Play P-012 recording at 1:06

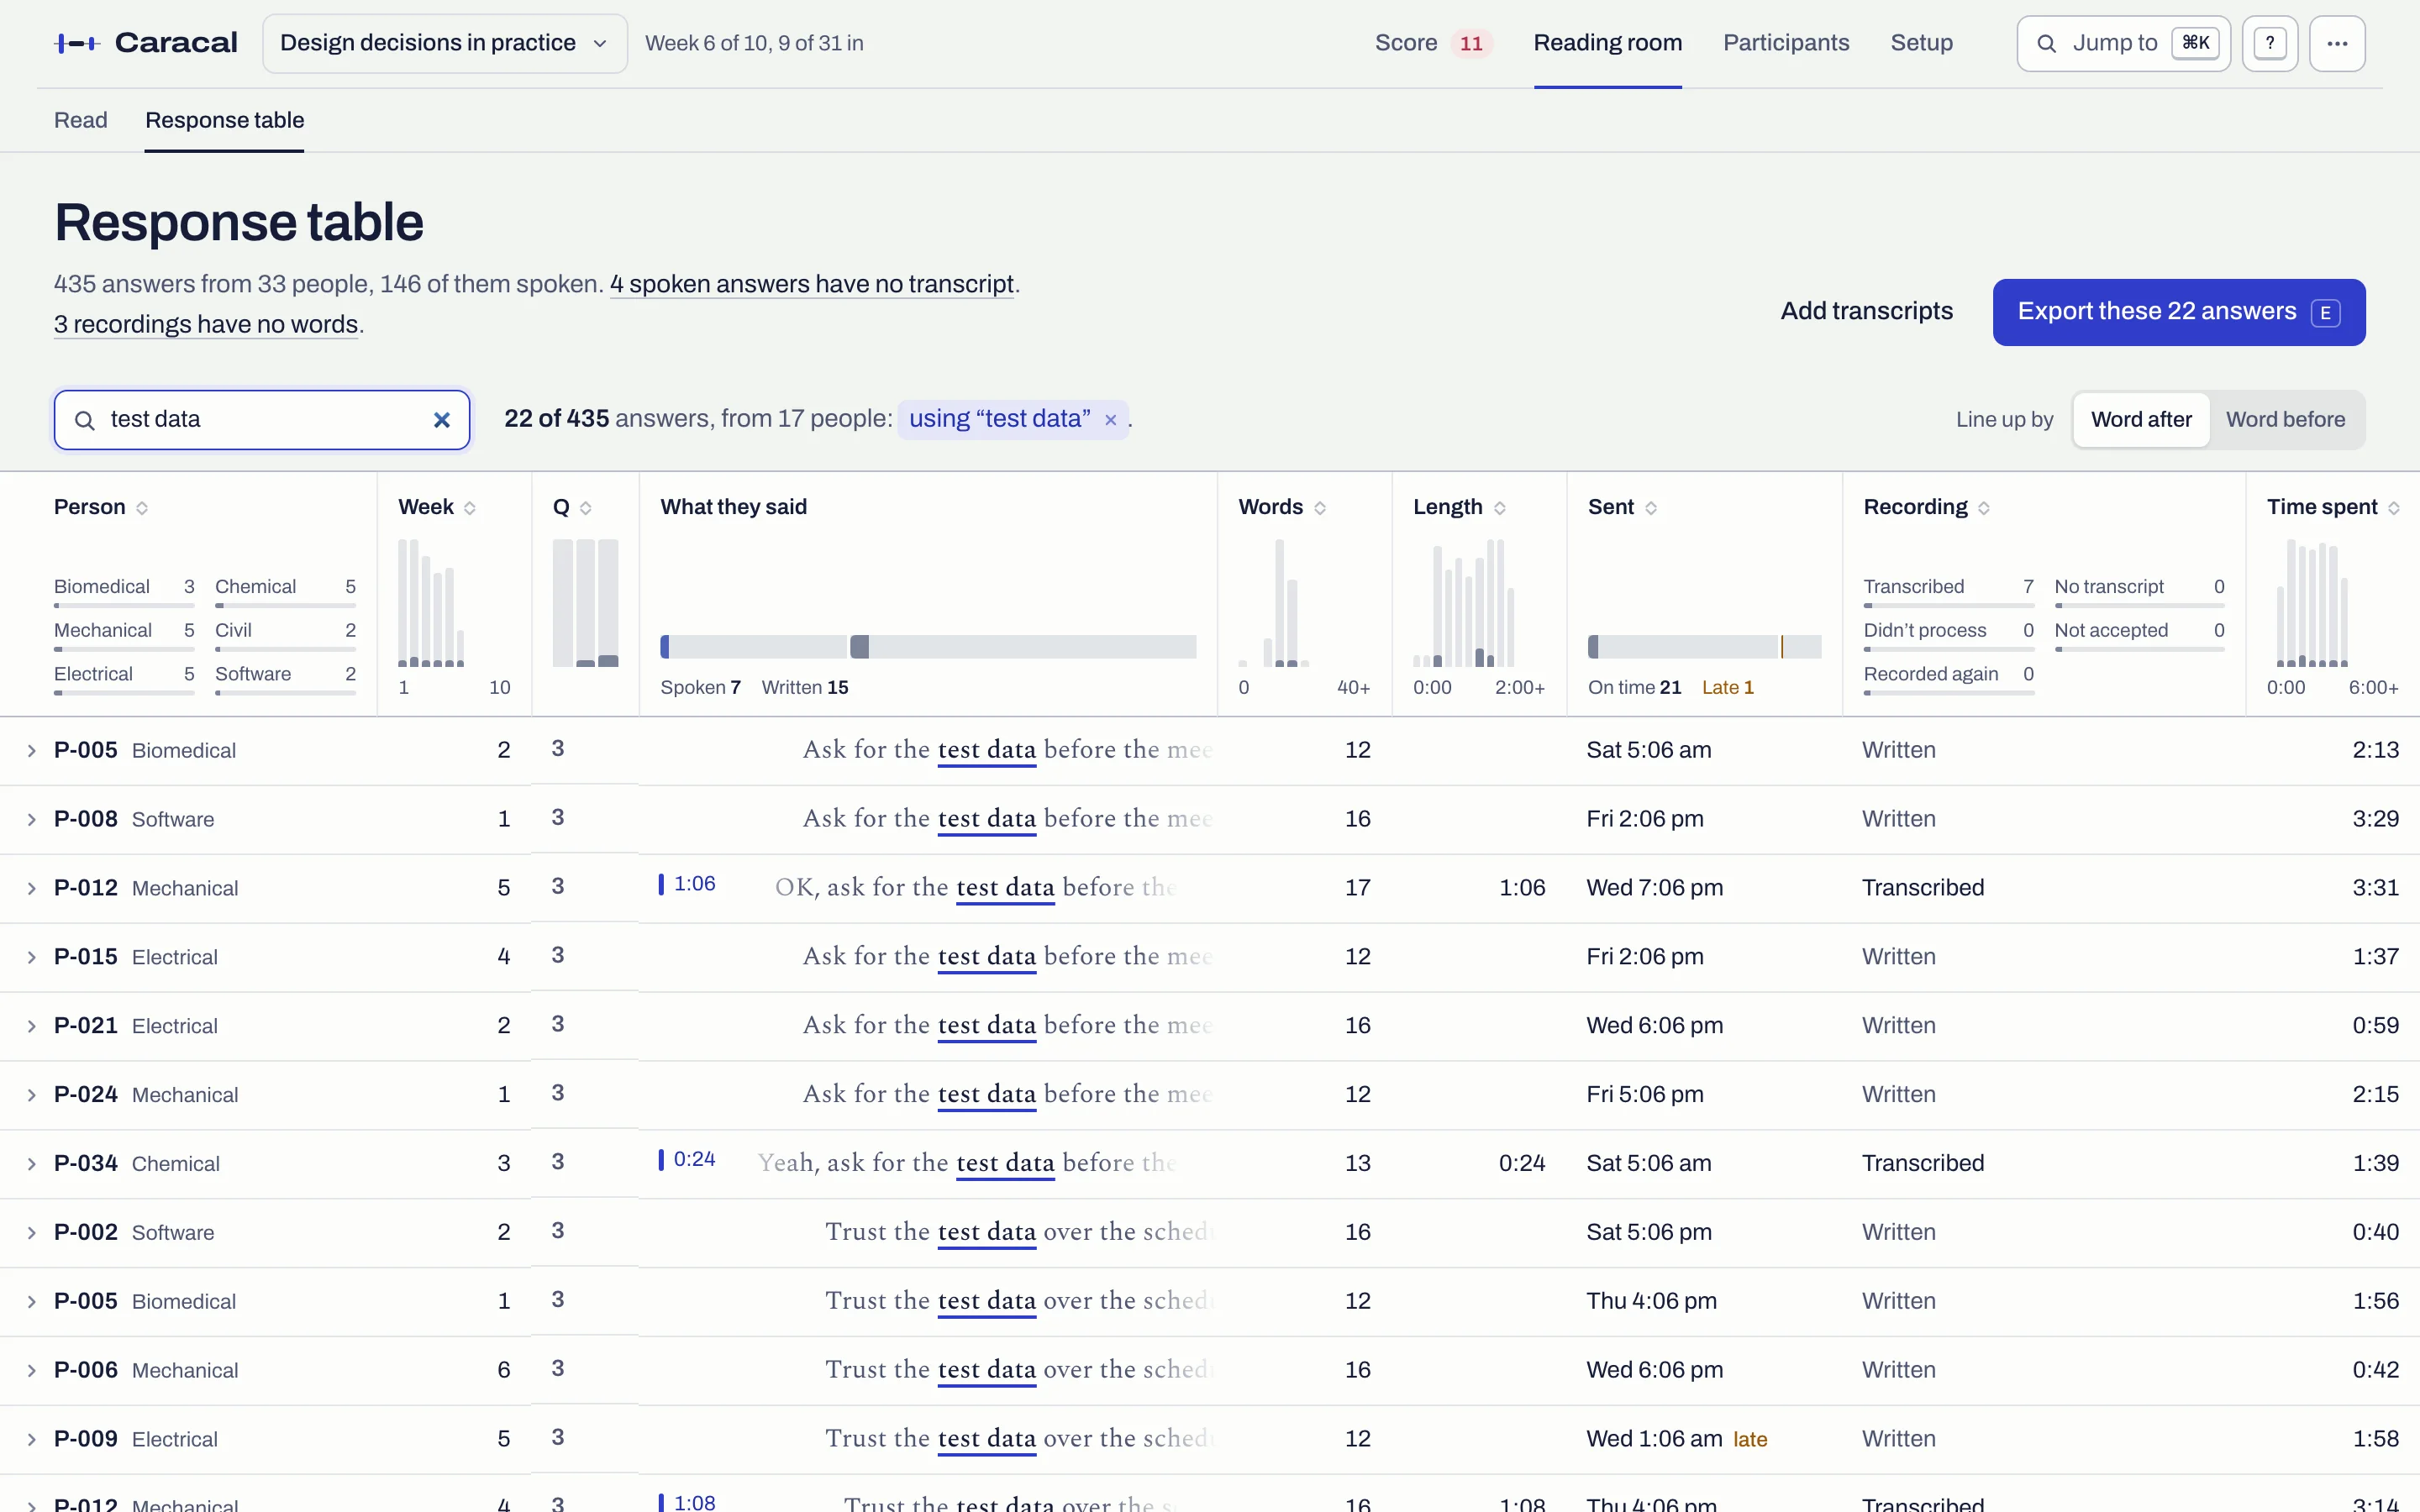(688, 884)
